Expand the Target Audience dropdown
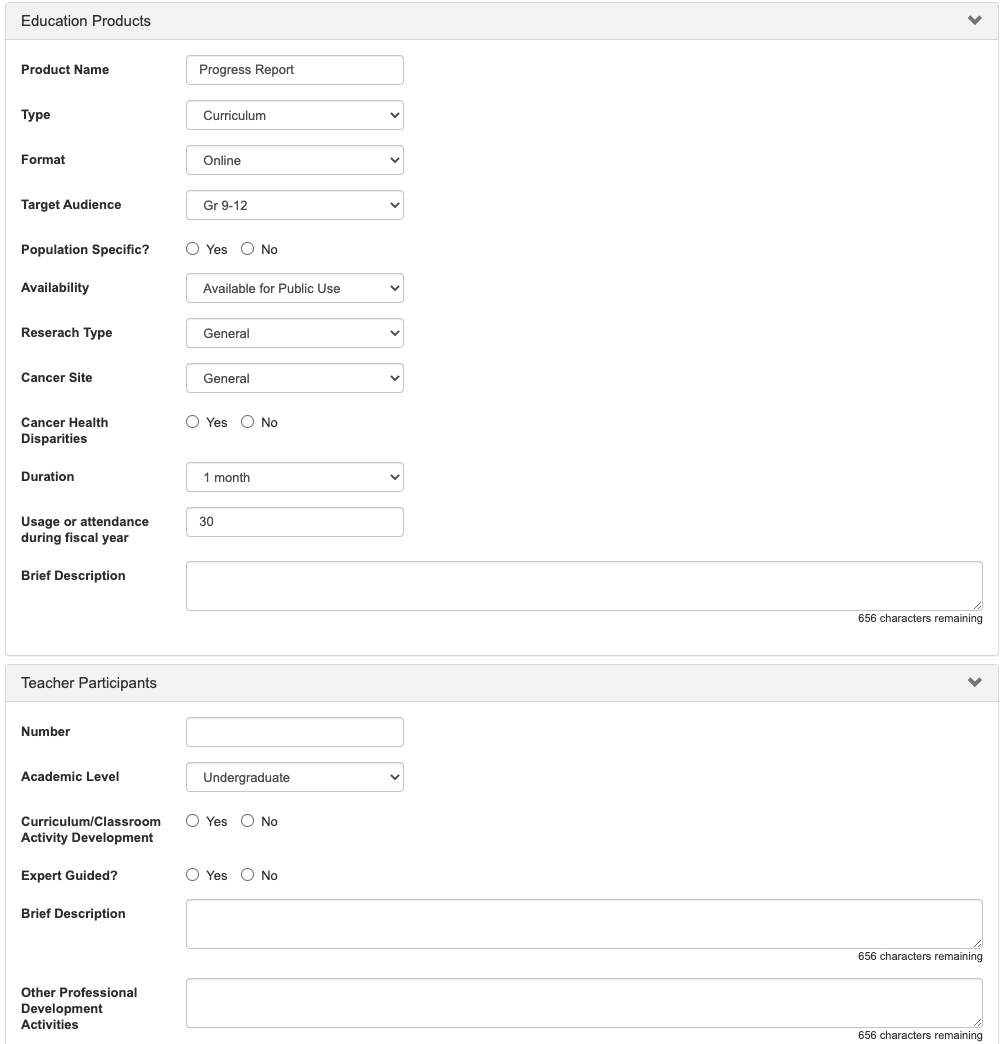The width and height of the screenshot is (1004, 1044). coord(295,205)
